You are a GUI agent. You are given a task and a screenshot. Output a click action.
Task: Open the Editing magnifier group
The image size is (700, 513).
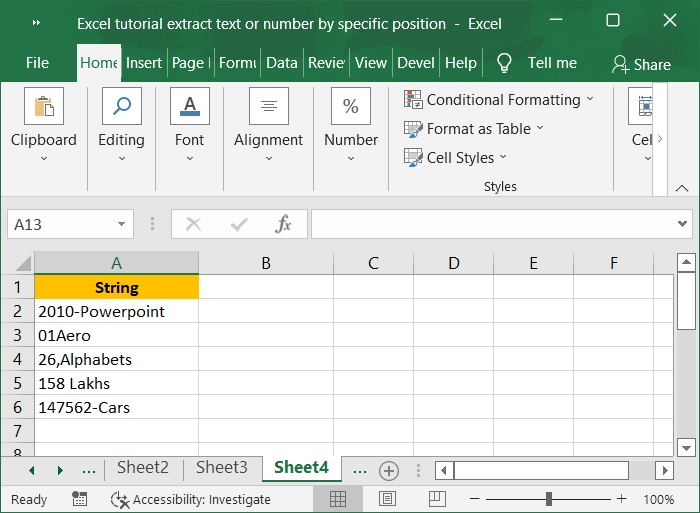121,107
